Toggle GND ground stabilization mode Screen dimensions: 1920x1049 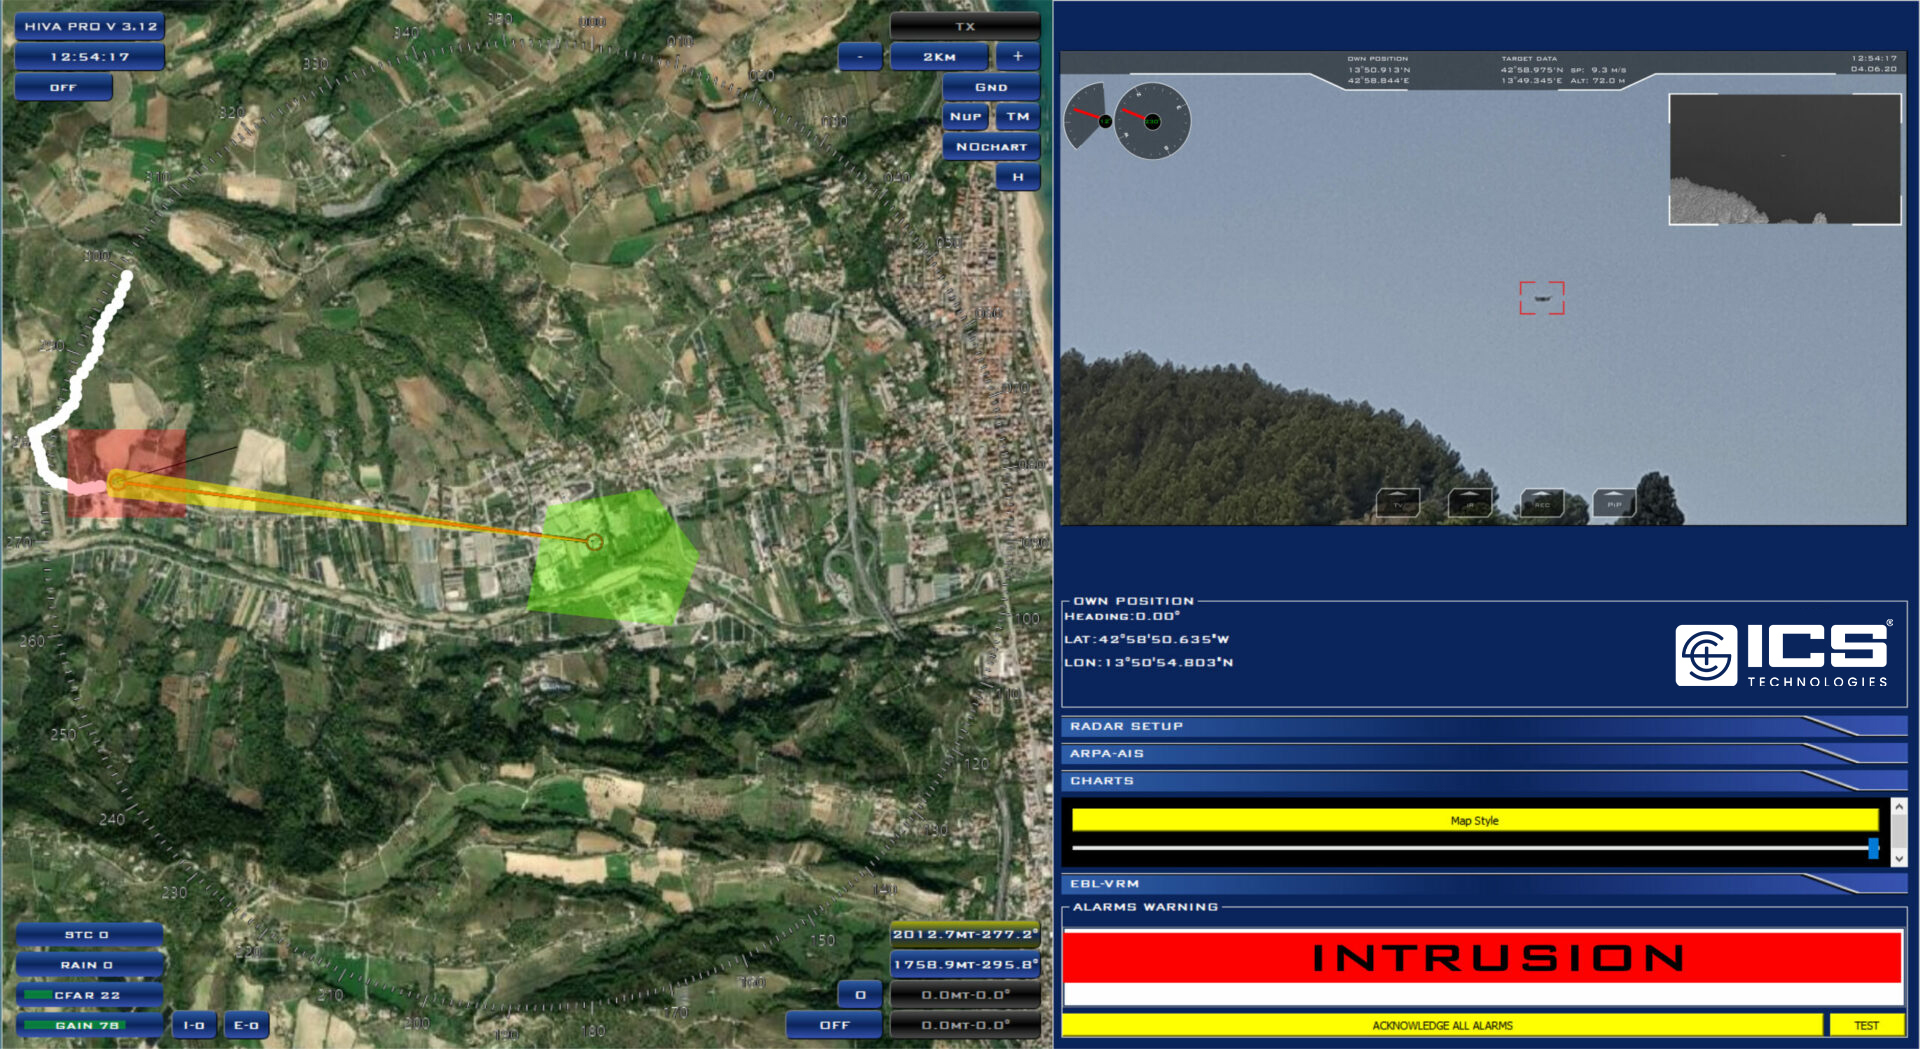pyautogui.click(x=991, y=87)
